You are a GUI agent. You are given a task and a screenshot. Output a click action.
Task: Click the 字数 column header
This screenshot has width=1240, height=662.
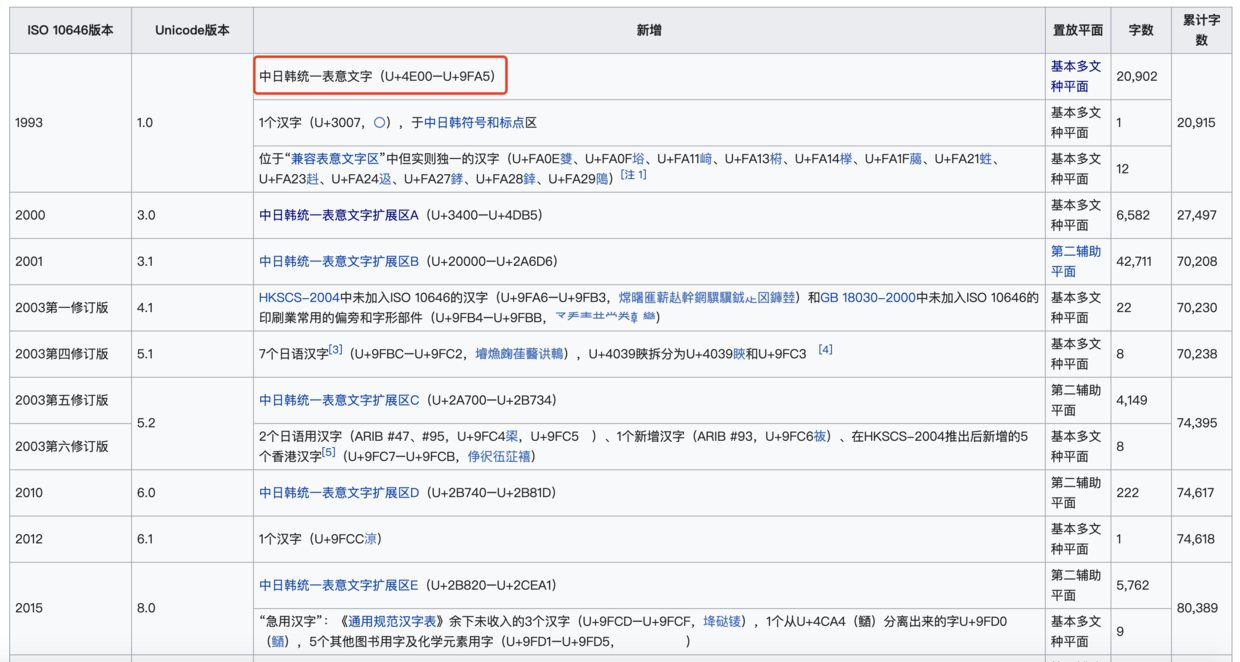(x=1141, y=30)
